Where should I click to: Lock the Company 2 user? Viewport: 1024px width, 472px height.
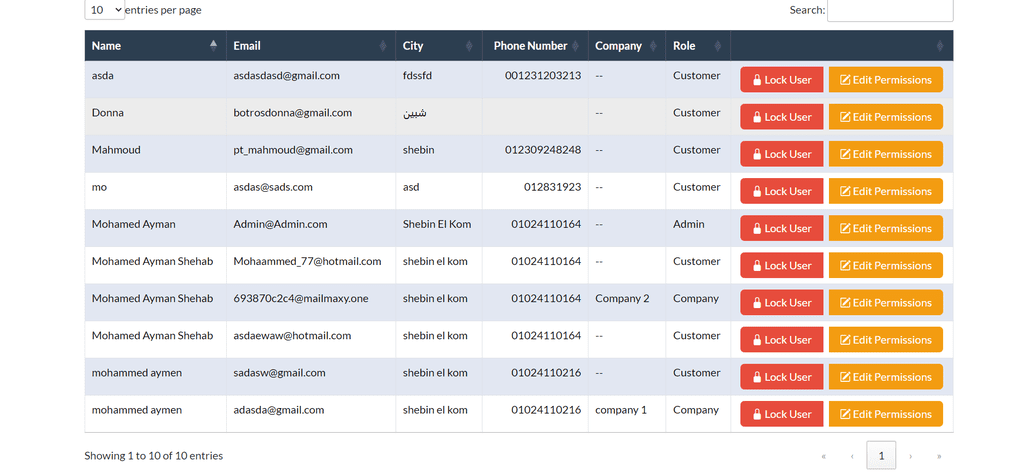tap(781, 303)
